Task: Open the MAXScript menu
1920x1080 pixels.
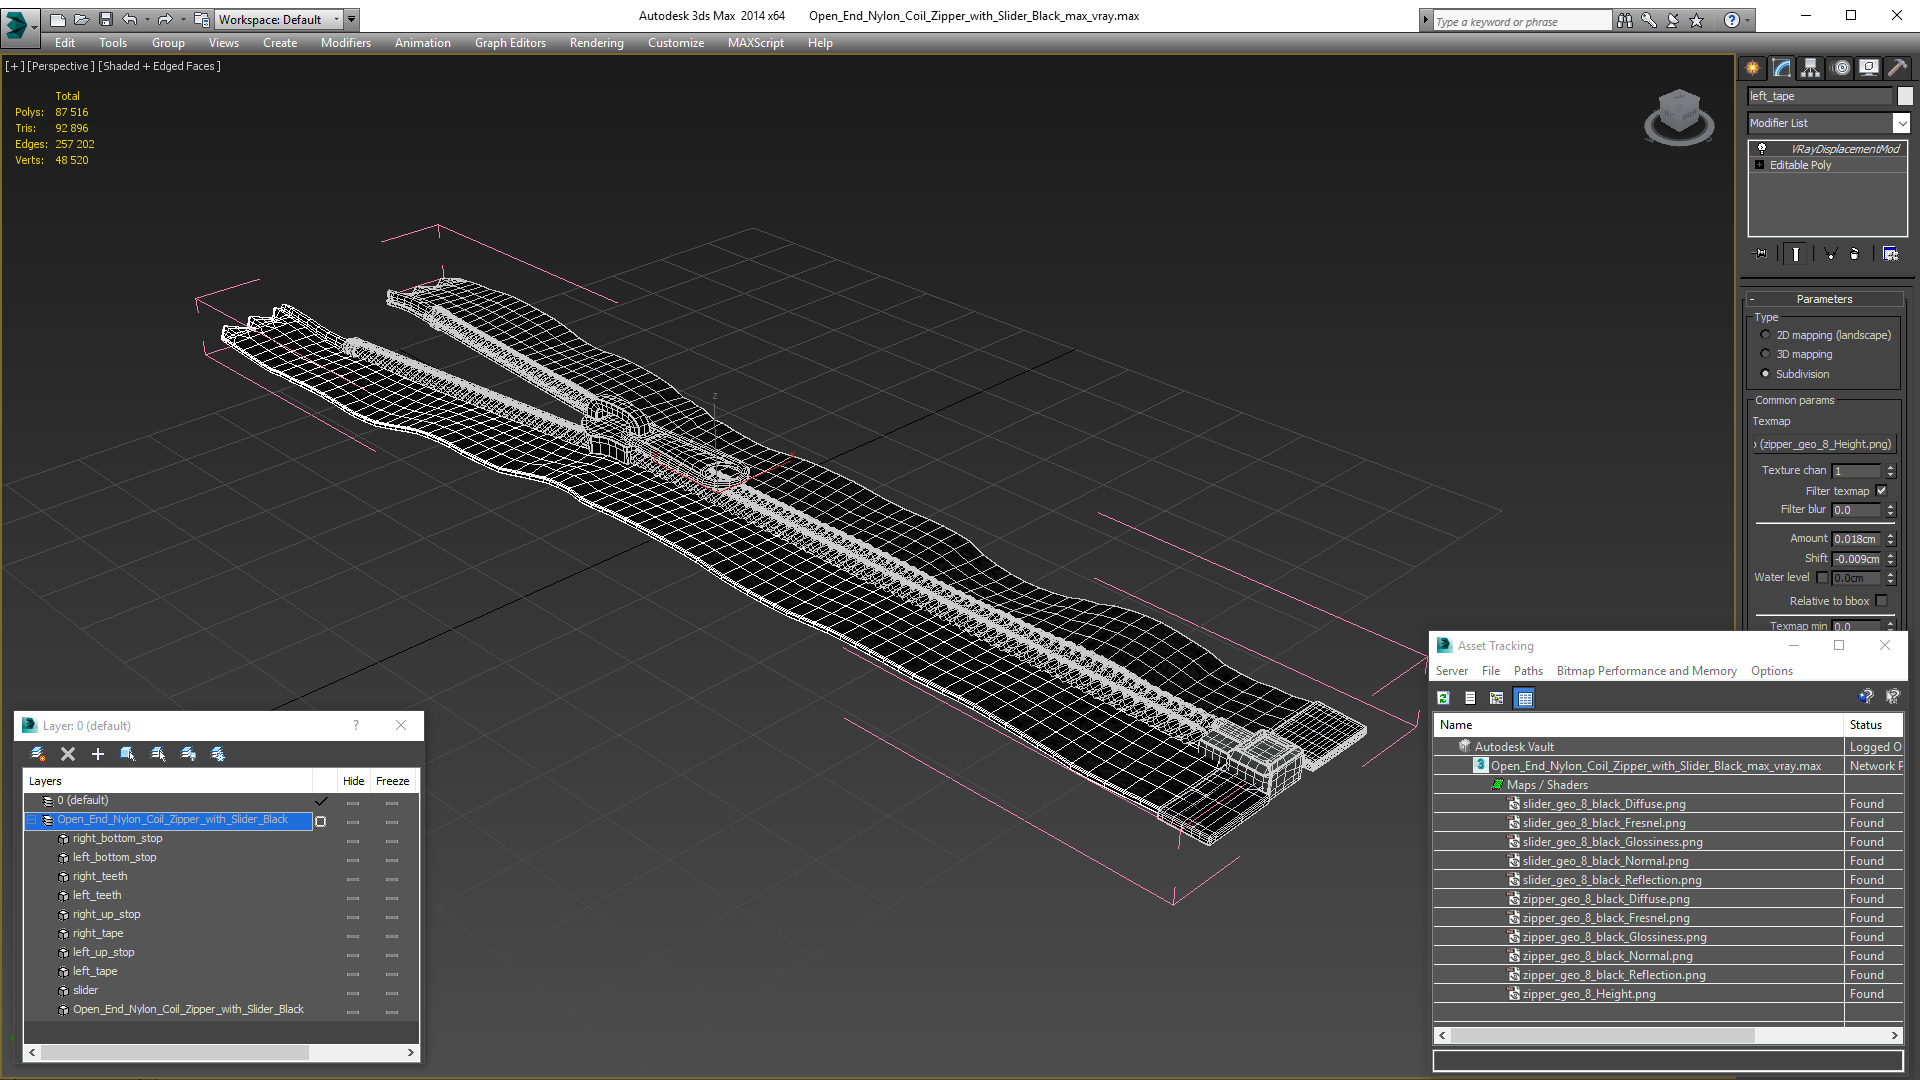Action: pyautogui.click(x=755, y=43)
